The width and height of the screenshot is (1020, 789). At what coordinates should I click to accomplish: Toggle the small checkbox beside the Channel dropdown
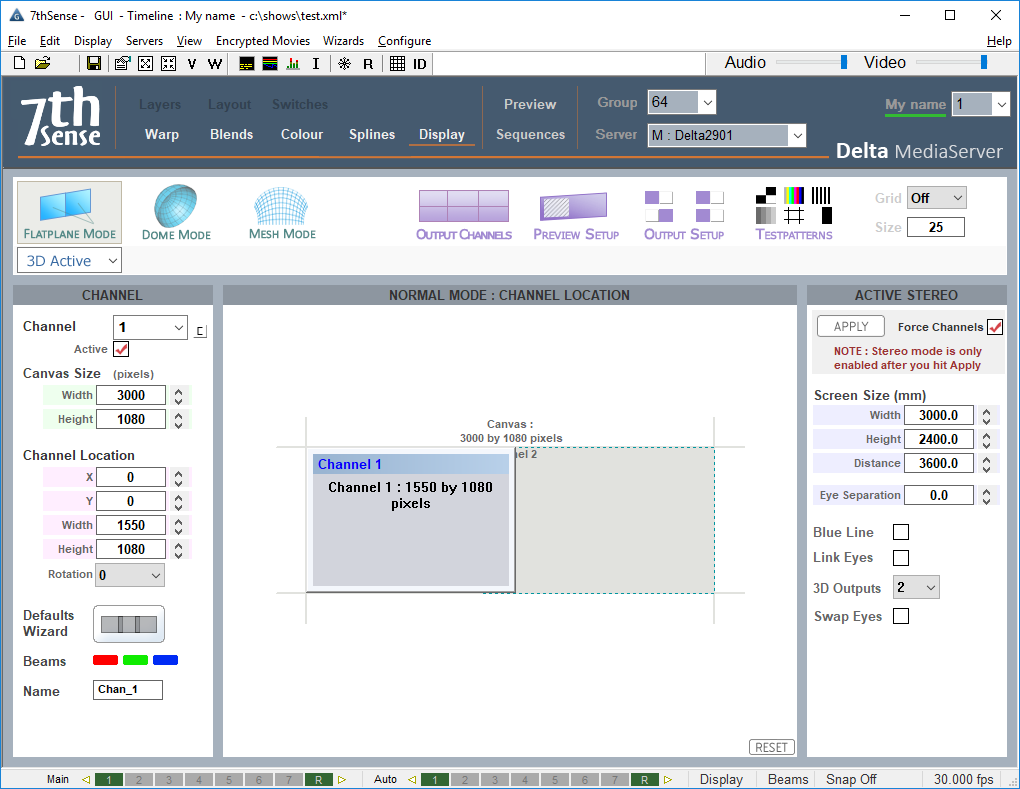(x=200, y=331)
